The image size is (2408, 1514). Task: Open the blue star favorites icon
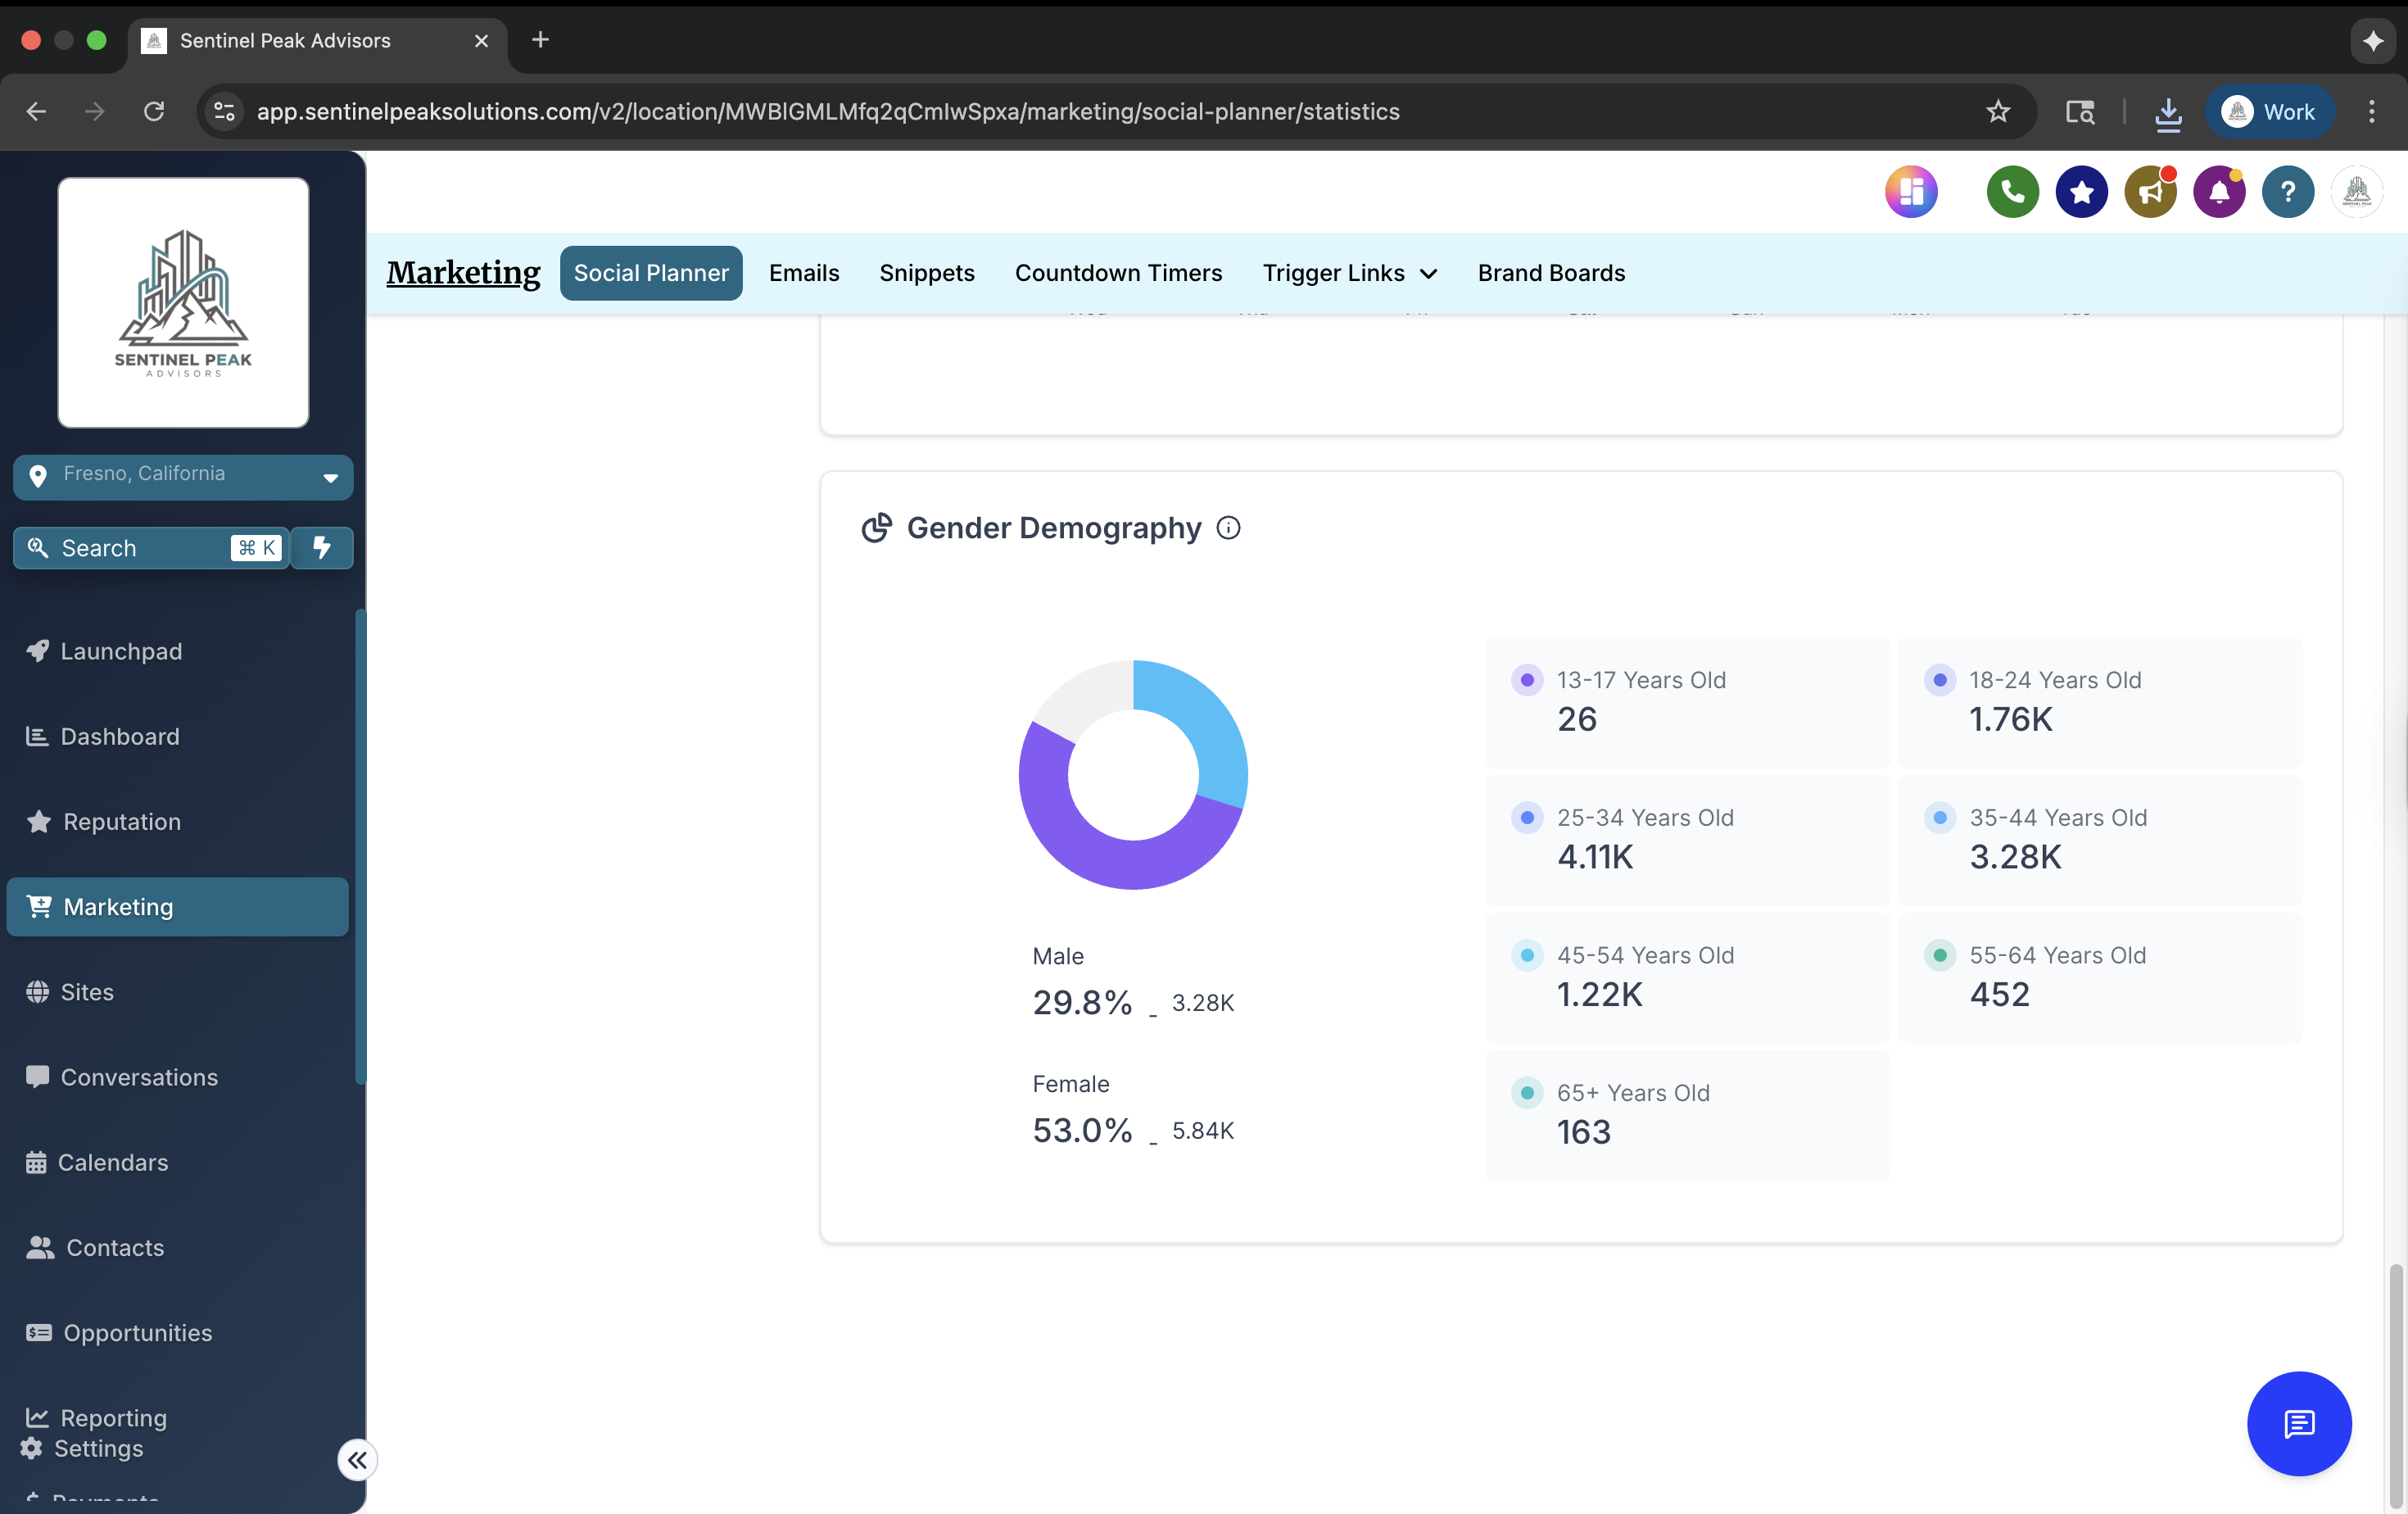(2081, 192)
